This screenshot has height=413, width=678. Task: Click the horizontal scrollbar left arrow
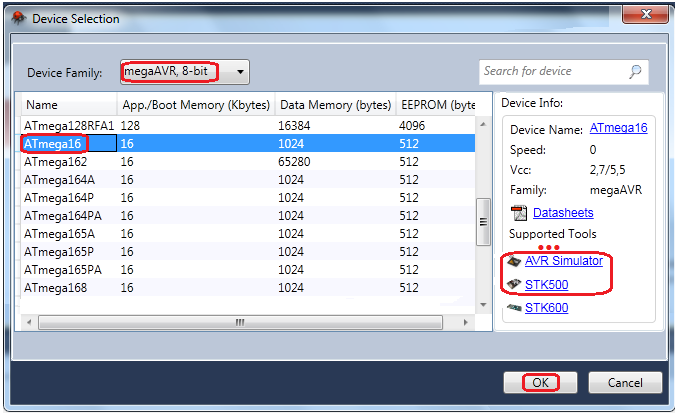tap(29, 322)
